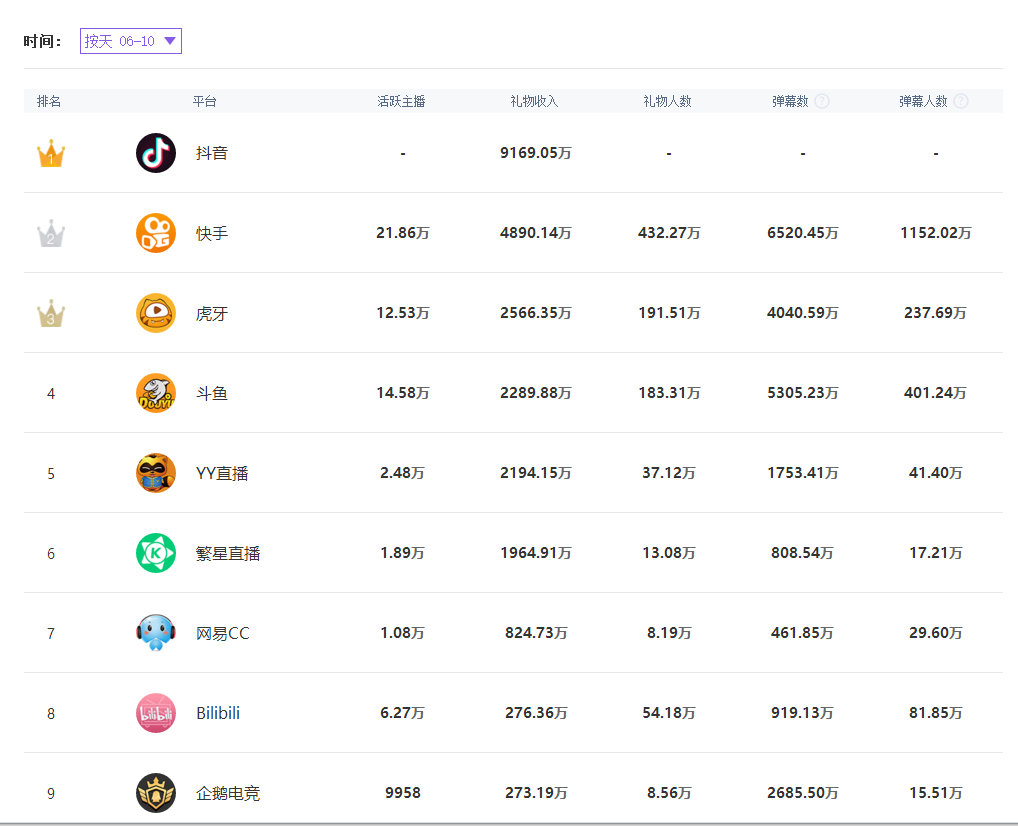
Task: Click the 抖音 TikTok logo icon
Action: point(156,153)
